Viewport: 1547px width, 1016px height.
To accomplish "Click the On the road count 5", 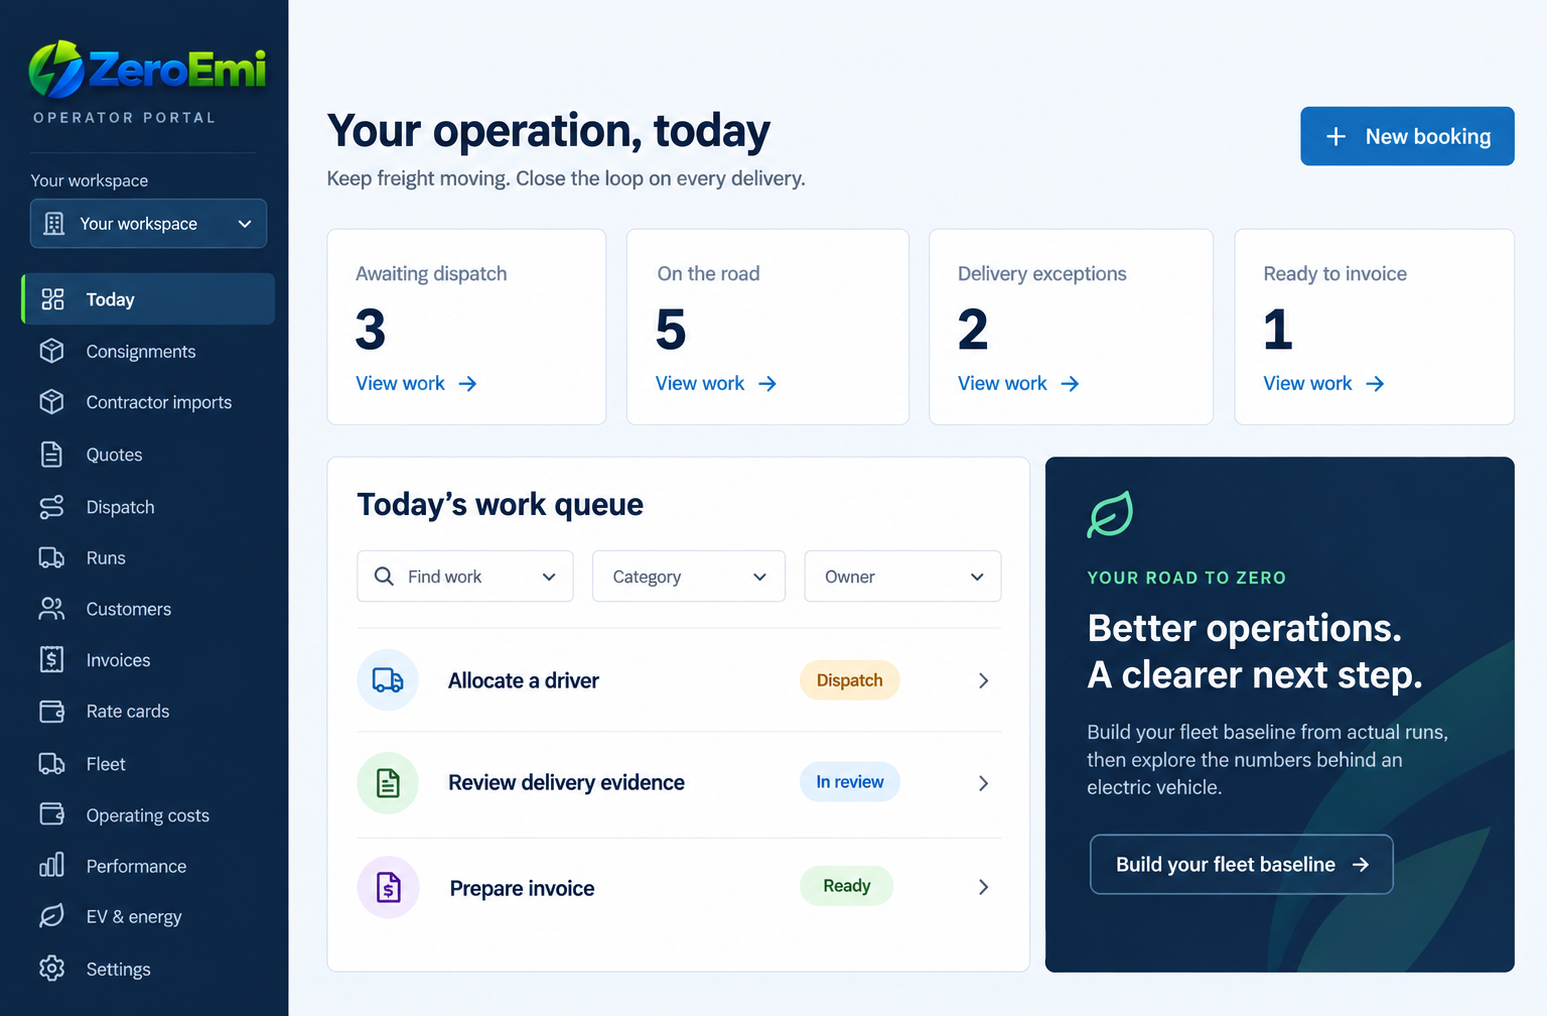I will [x=671, y=329].
